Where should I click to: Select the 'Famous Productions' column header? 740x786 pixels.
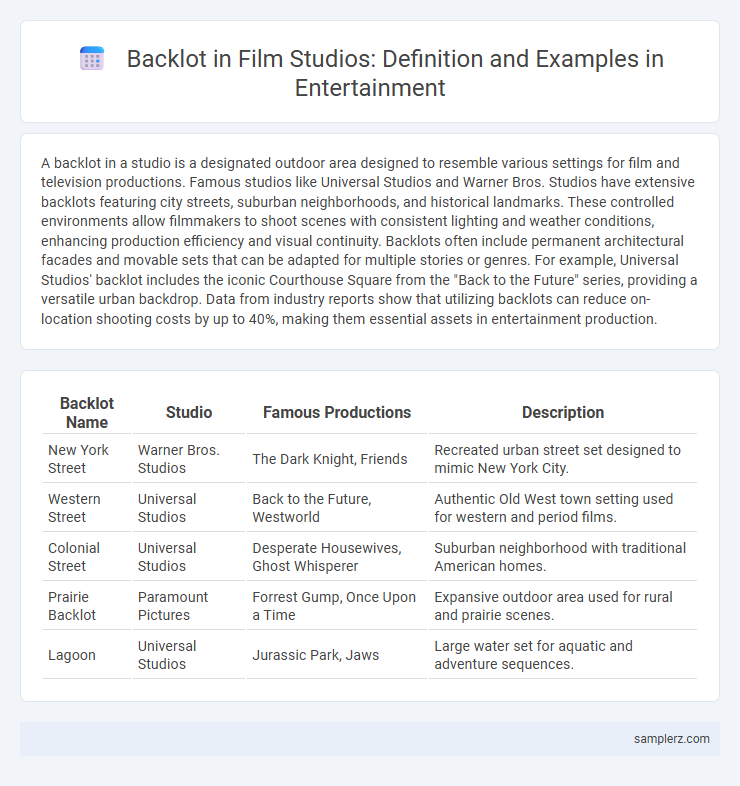pyautogui.click(x=337, y=413)
